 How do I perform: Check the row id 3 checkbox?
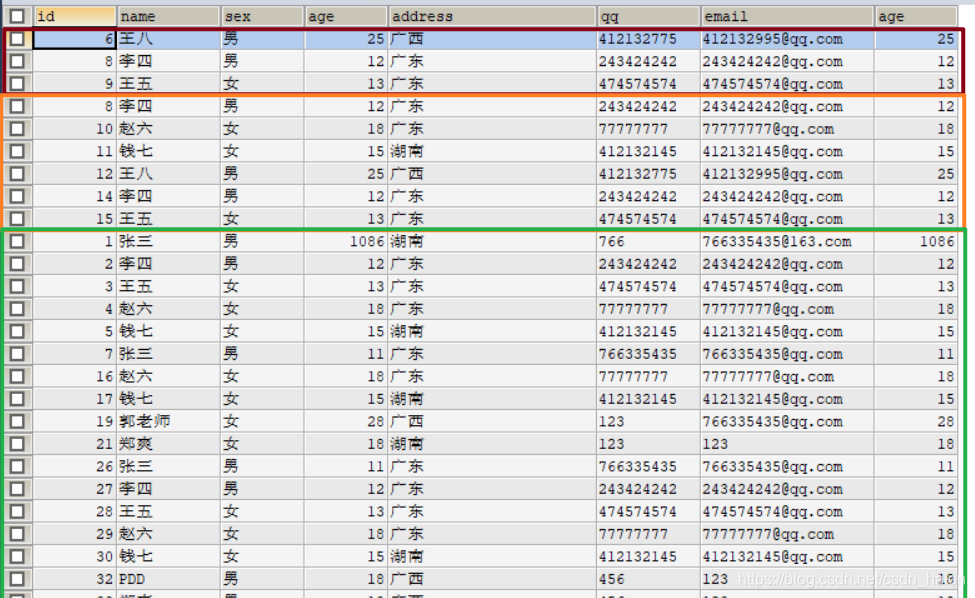[x=17, y=286]
